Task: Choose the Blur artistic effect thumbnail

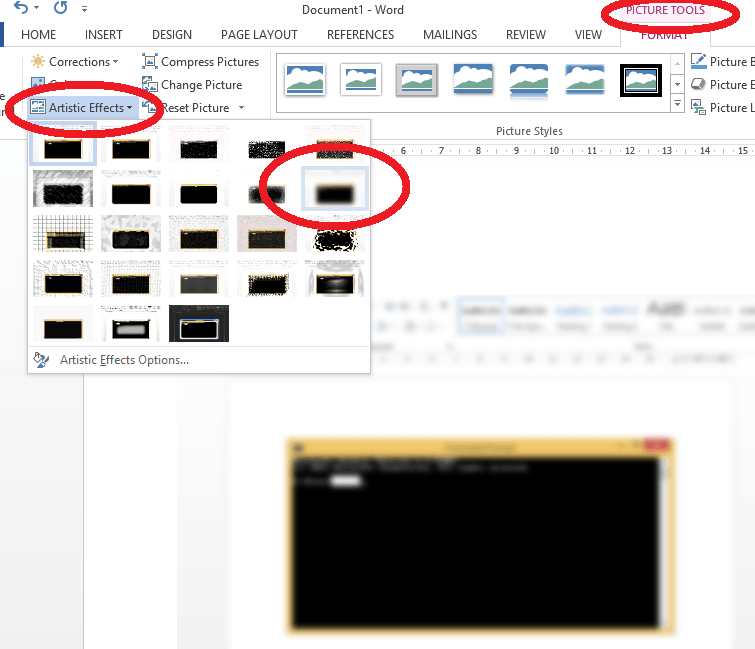Action: coord(335,189)
